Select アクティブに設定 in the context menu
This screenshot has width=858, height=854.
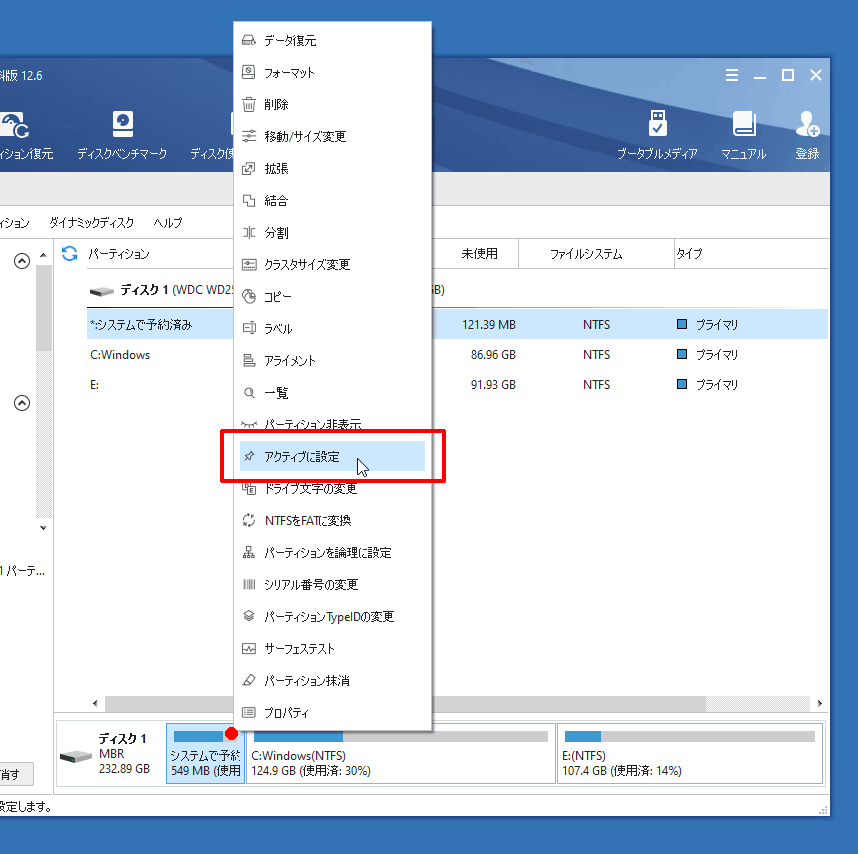tap(301, 457)
